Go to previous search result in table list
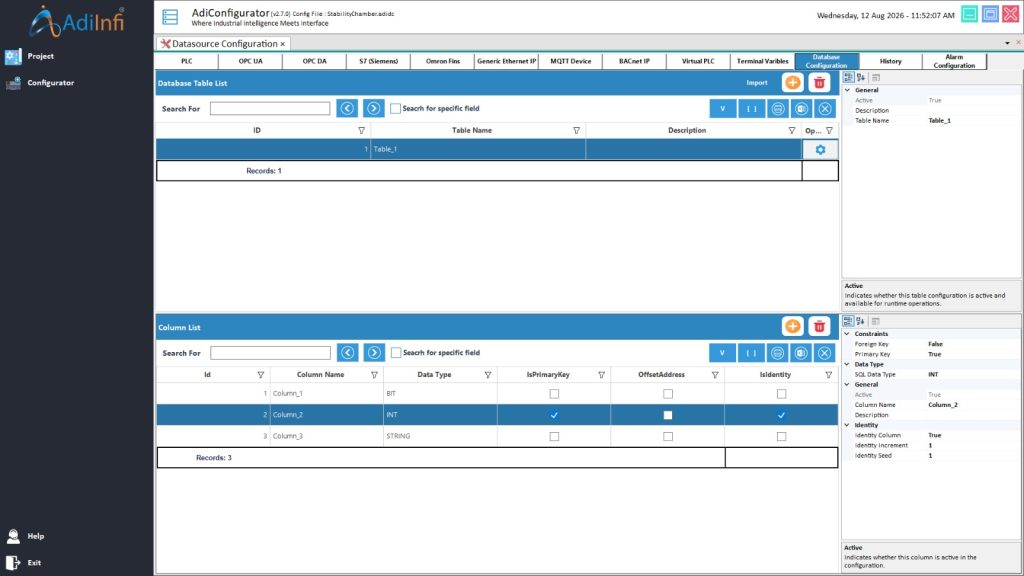 347,108
